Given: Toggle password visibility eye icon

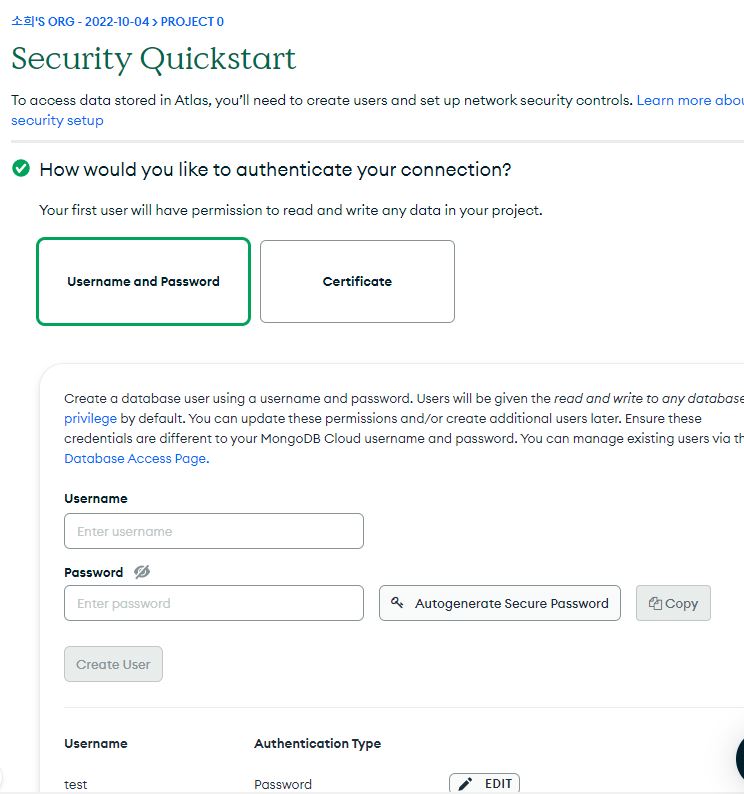Looking at the screenshot, I should click(142, 572).
